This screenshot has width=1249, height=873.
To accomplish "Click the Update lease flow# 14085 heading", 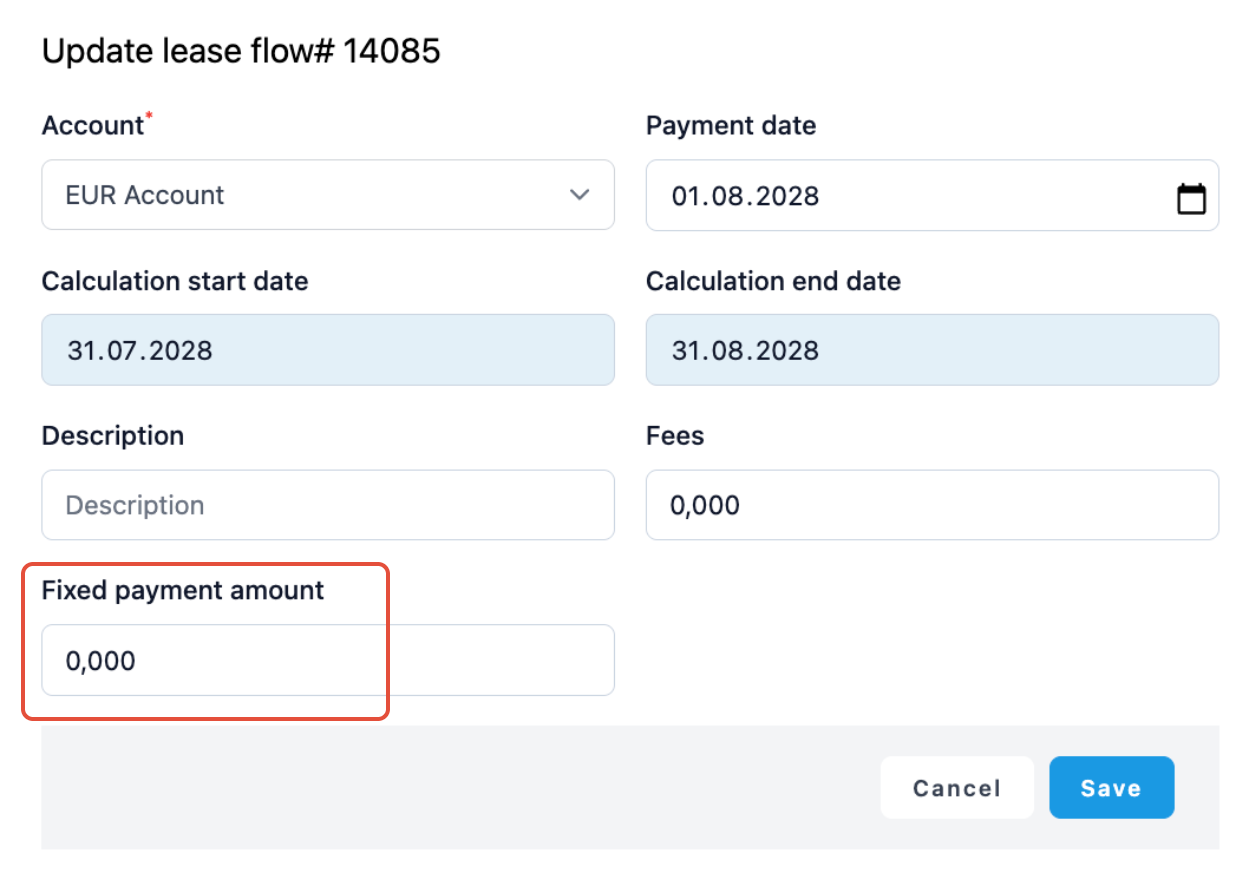I will coord(241,51).
